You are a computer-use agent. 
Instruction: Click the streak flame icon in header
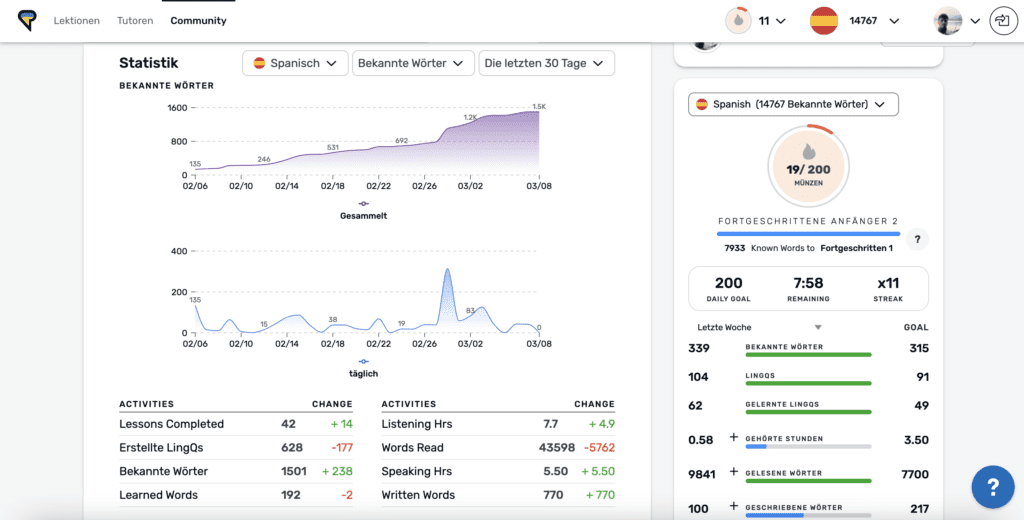[x=738, y=20]
